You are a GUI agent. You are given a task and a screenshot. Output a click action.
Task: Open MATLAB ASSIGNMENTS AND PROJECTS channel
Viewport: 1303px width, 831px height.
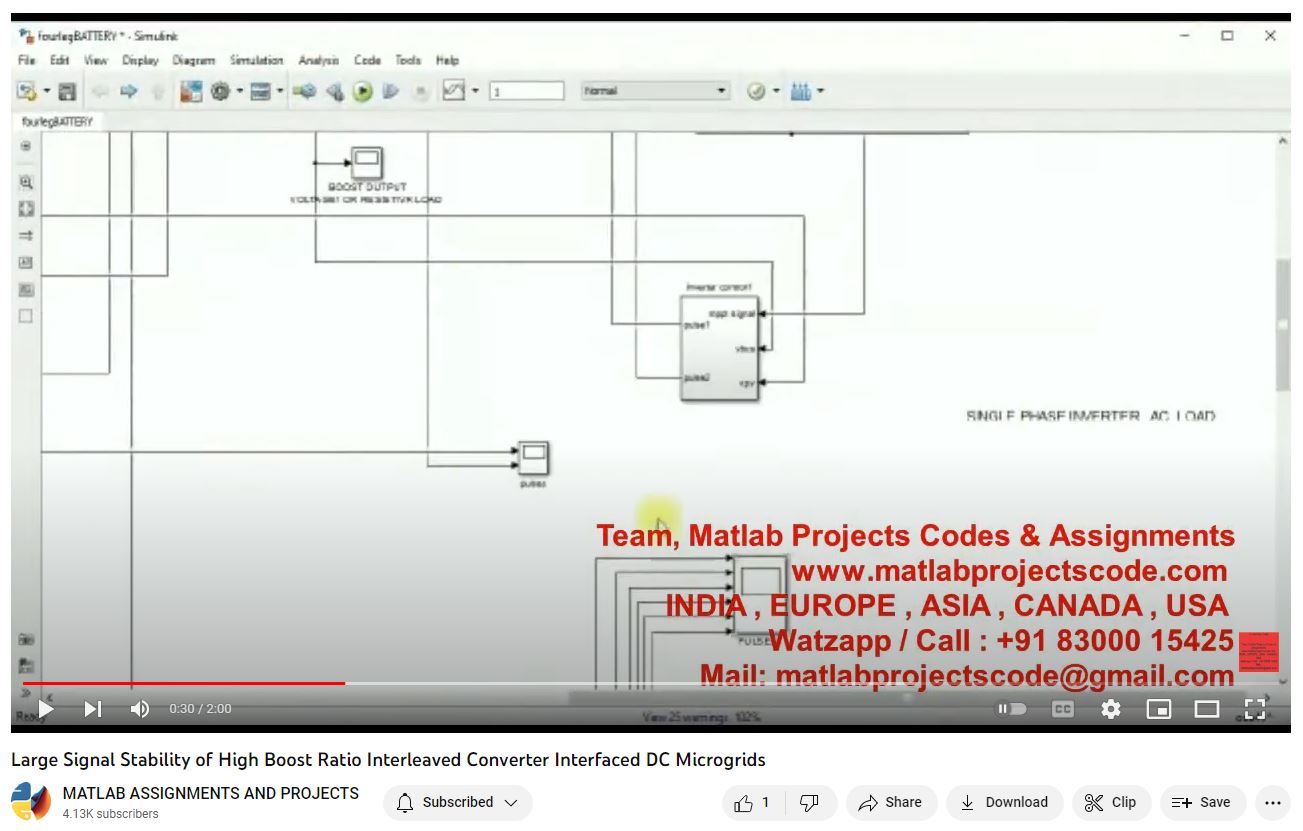210,793
